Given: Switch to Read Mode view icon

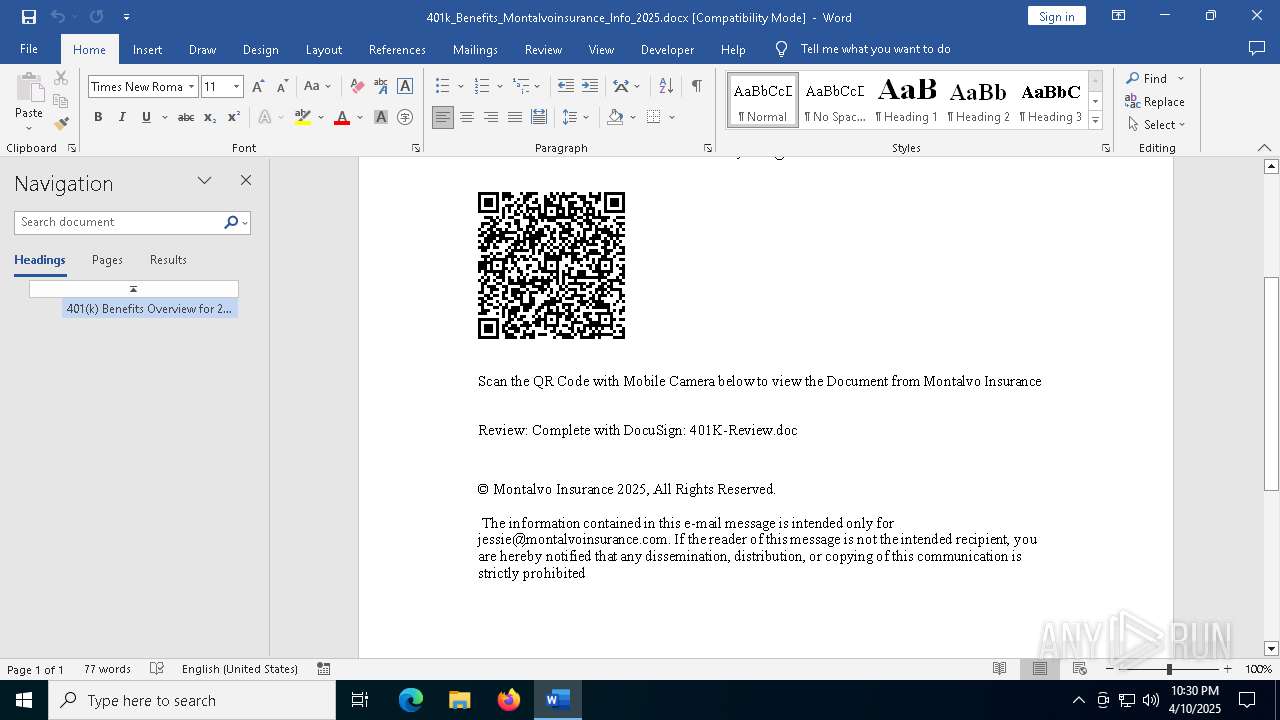Looking at the screenshot, I should tap(999, 669).
